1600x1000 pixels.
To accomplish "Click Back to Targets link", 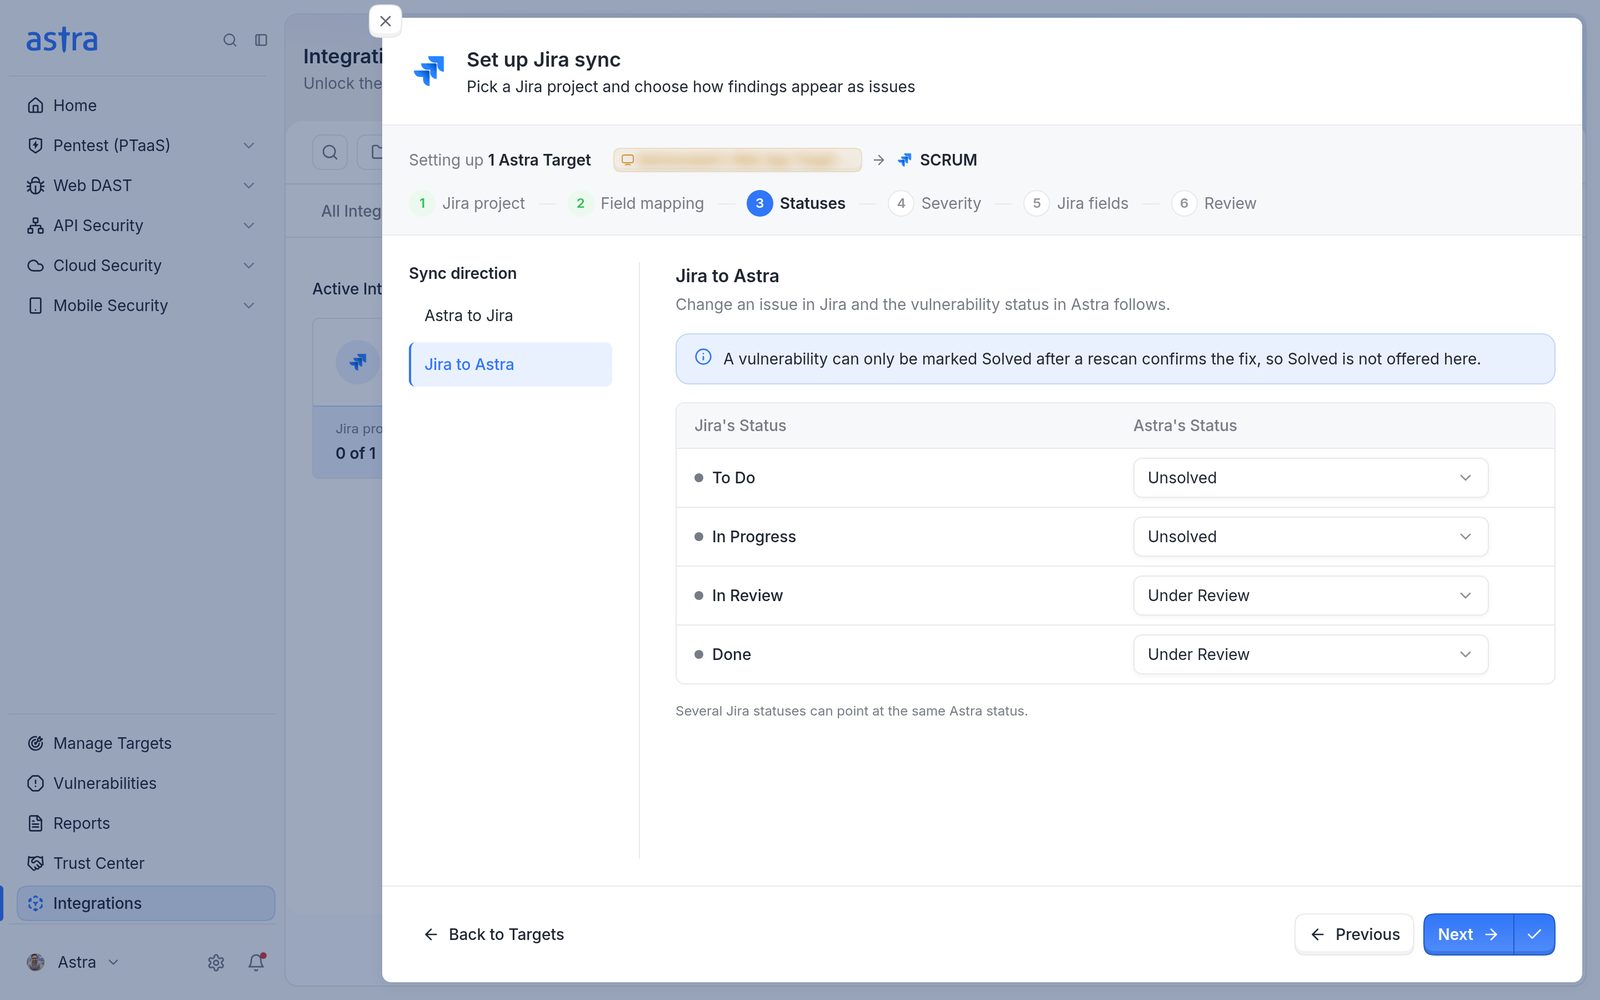I will tap(493, 934).
